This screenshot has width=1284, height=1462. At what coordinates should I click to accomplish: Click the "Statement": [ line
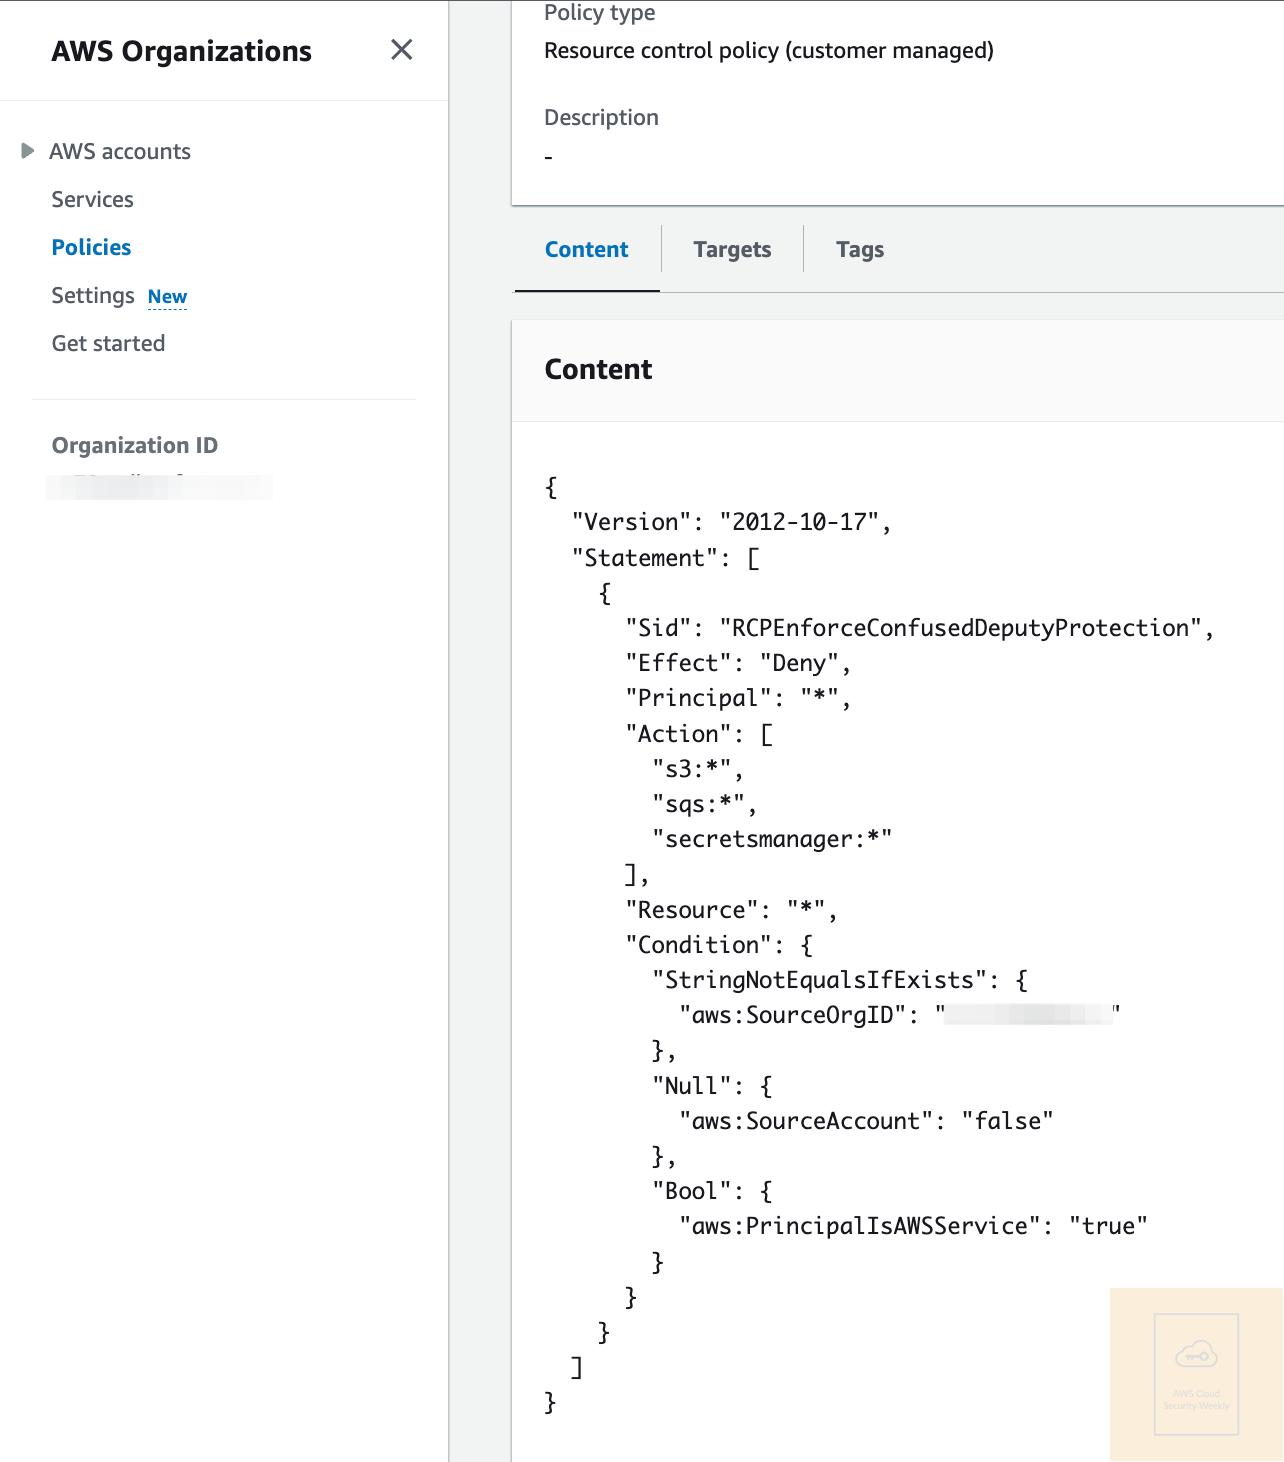point(666,558)
